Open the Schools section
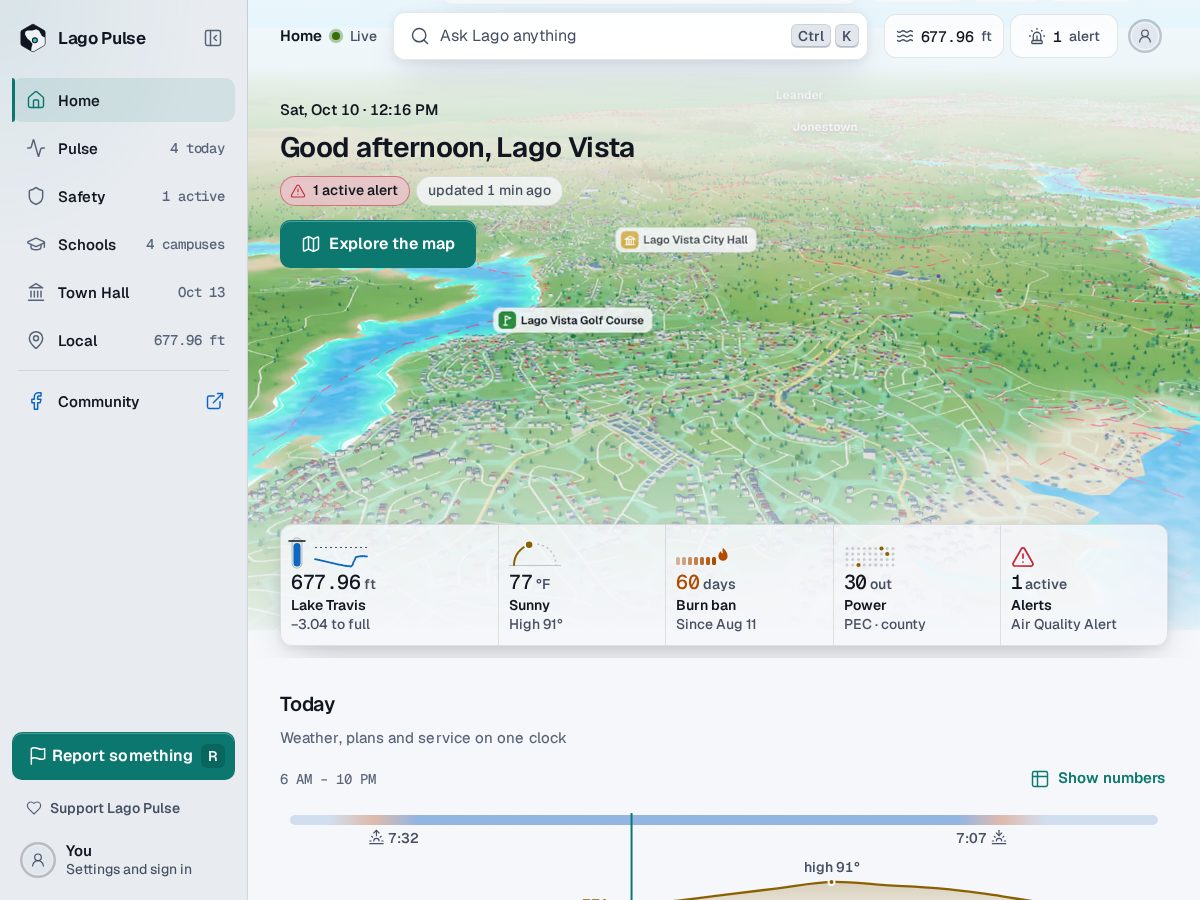 124,244
